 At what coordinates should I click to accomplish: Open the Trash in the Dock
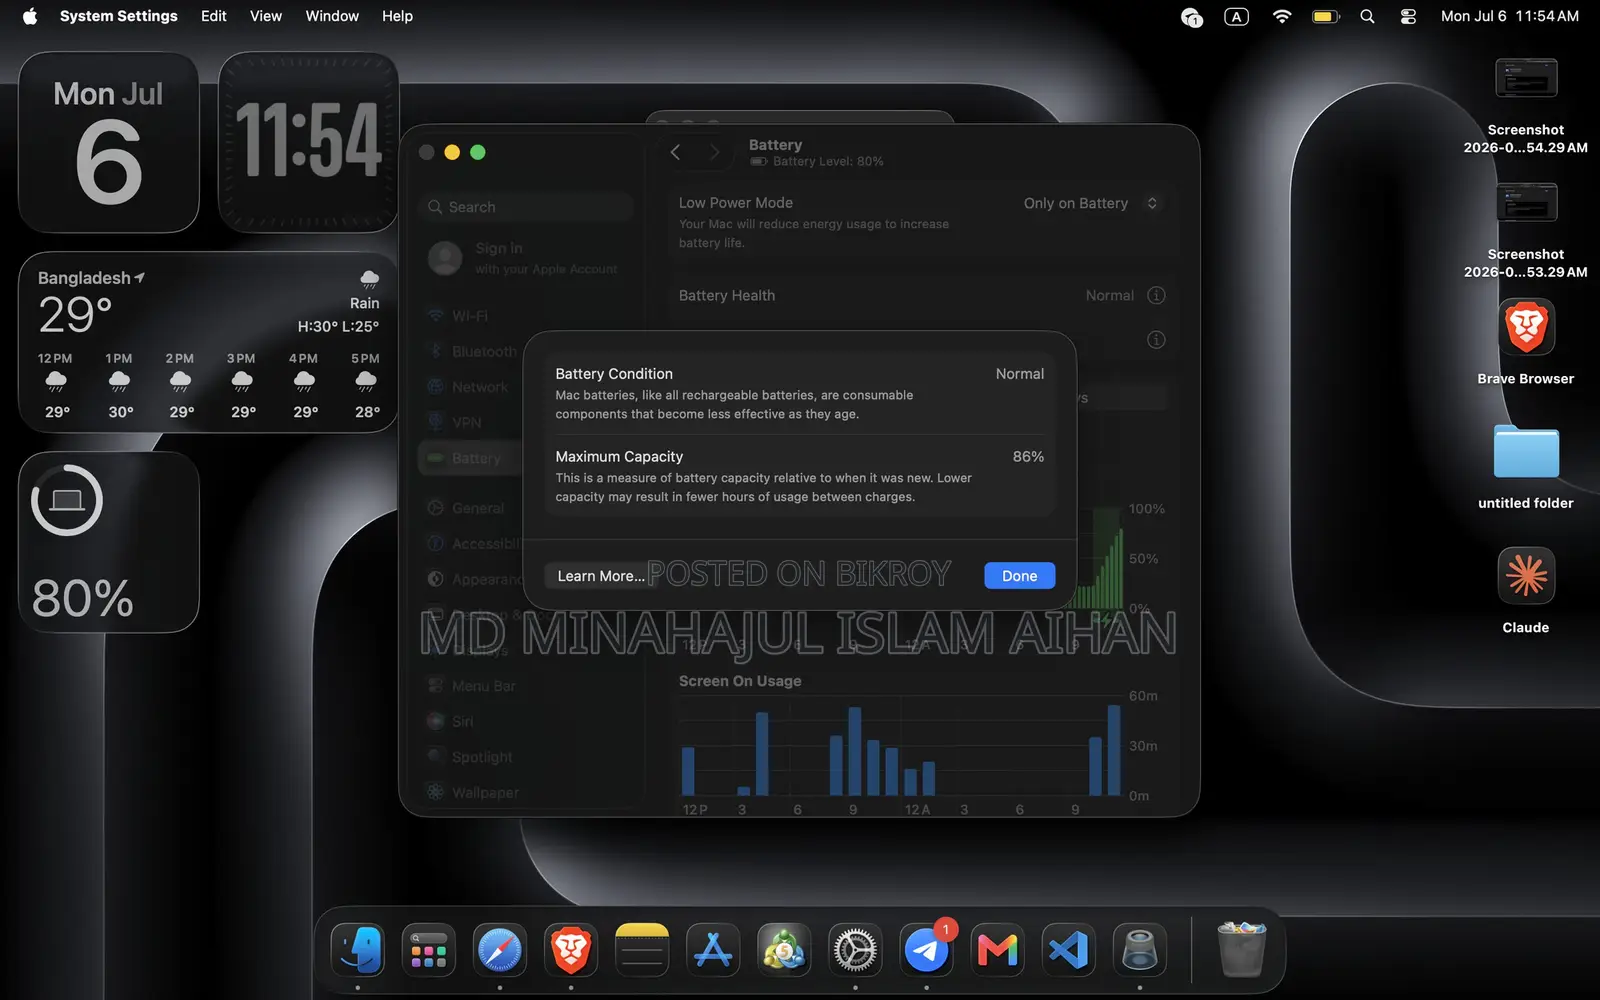click(x=1242, y=950)
